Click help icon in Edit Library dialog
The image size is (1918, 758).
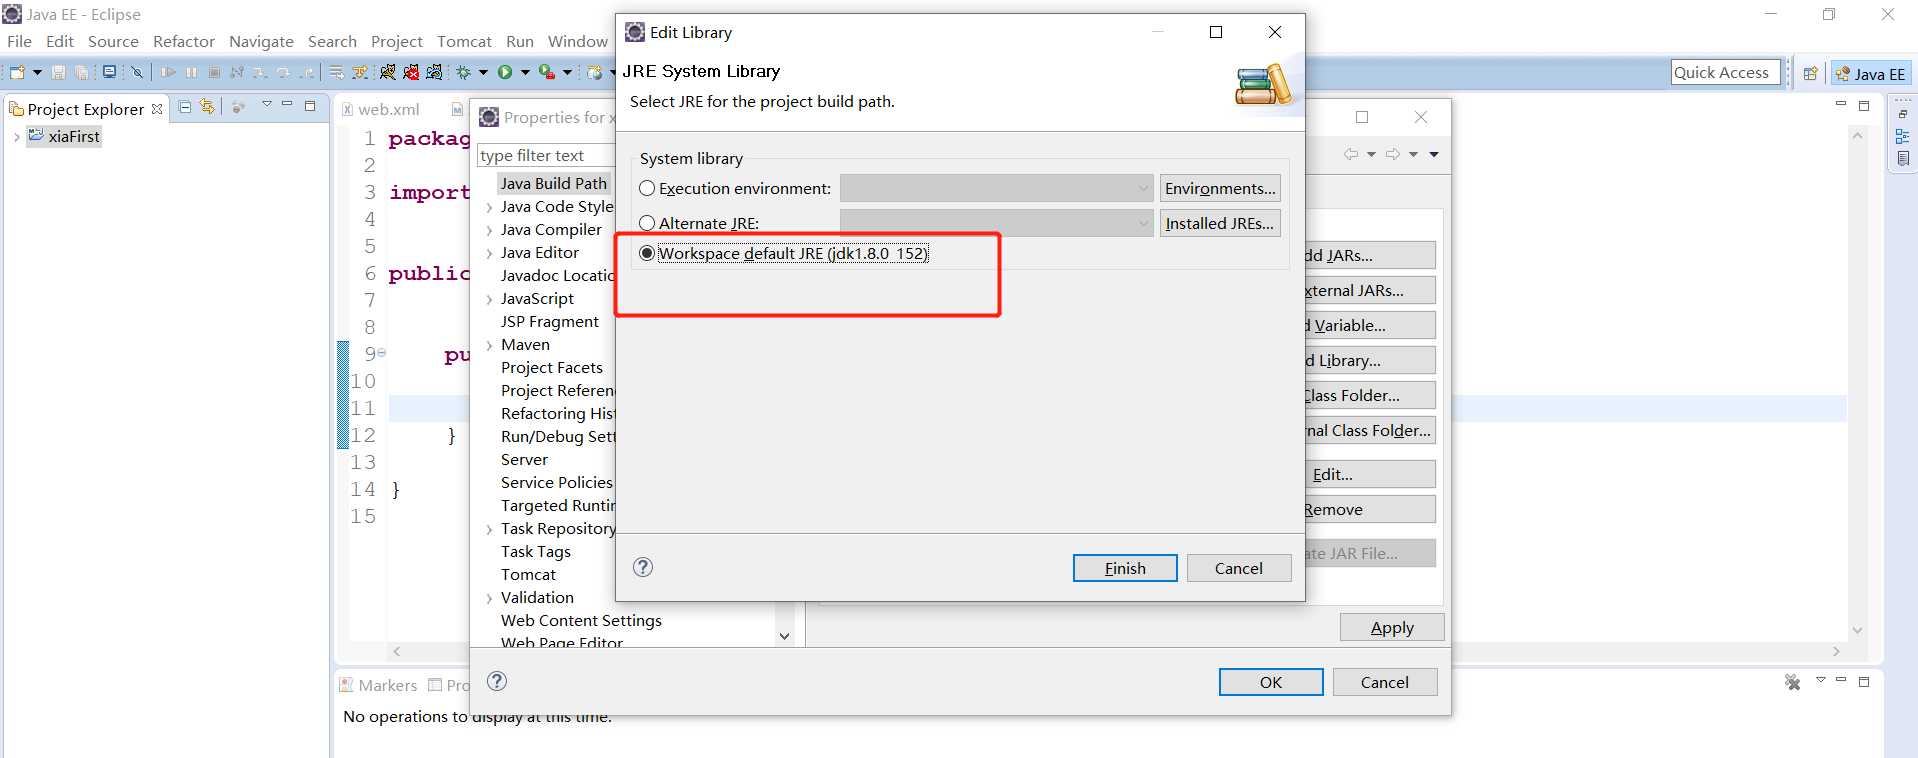click(643, 567)
